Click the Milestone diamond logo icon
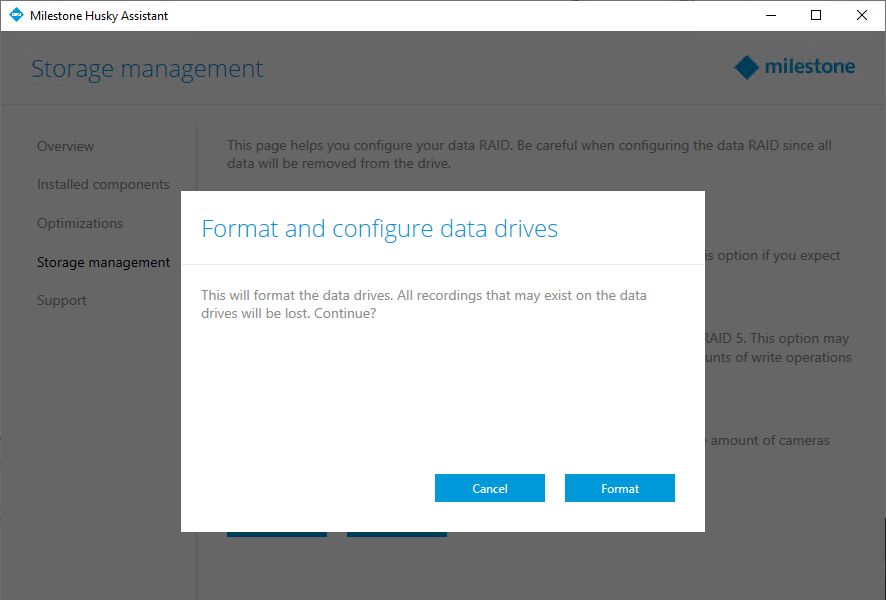The image size is (886, 600). pos(746,68)
